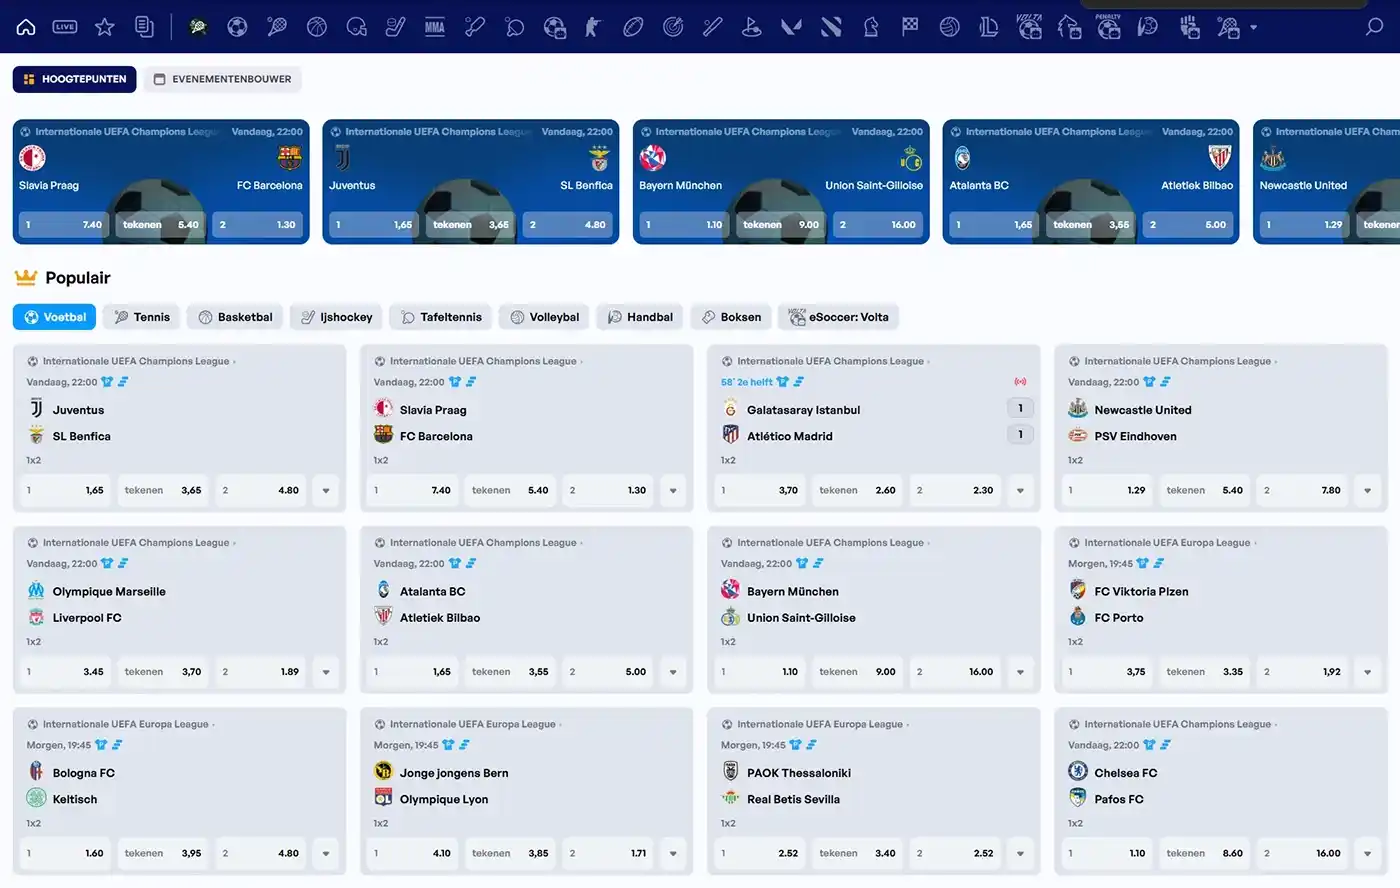Image resolution: width=1400 pixels, height=888 pixels.
Task: Select the Tafeltennis filter tab
Action: click(440, 317)
